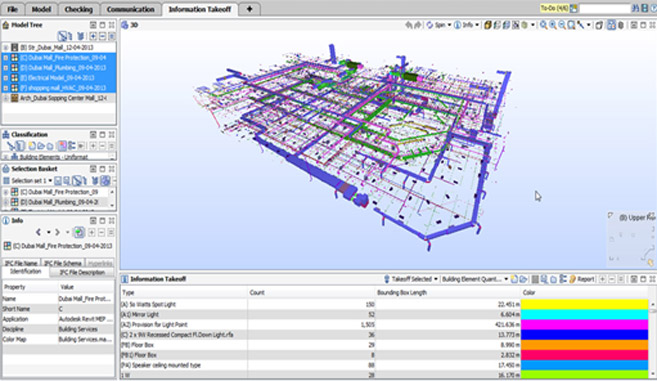Click the new classification icon in Classification toolbar
Image resolution: width=657 pixels, height=381 pixels.
[x=32, y=146]
